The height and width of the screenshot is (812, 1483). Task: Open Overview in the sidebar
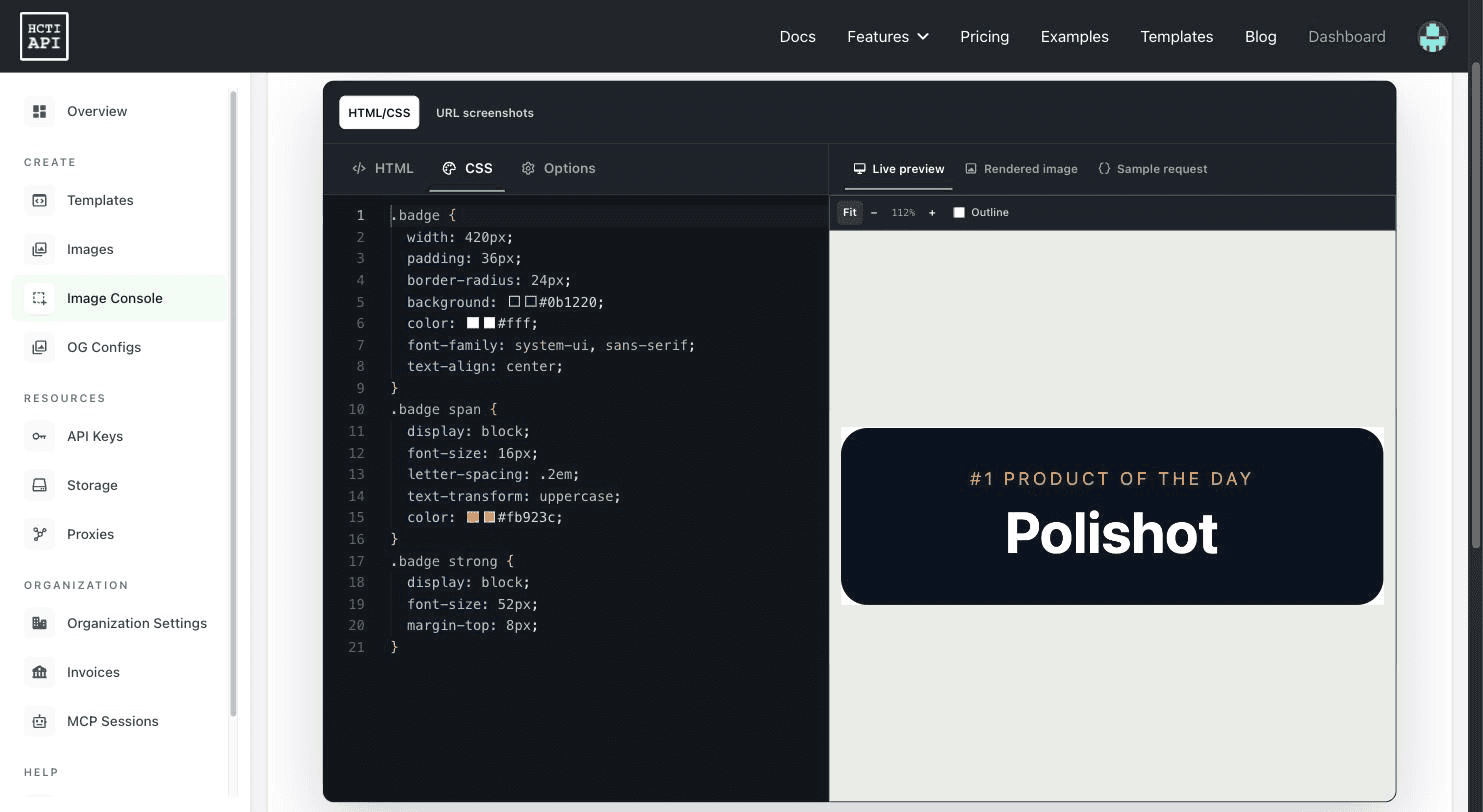120,111
